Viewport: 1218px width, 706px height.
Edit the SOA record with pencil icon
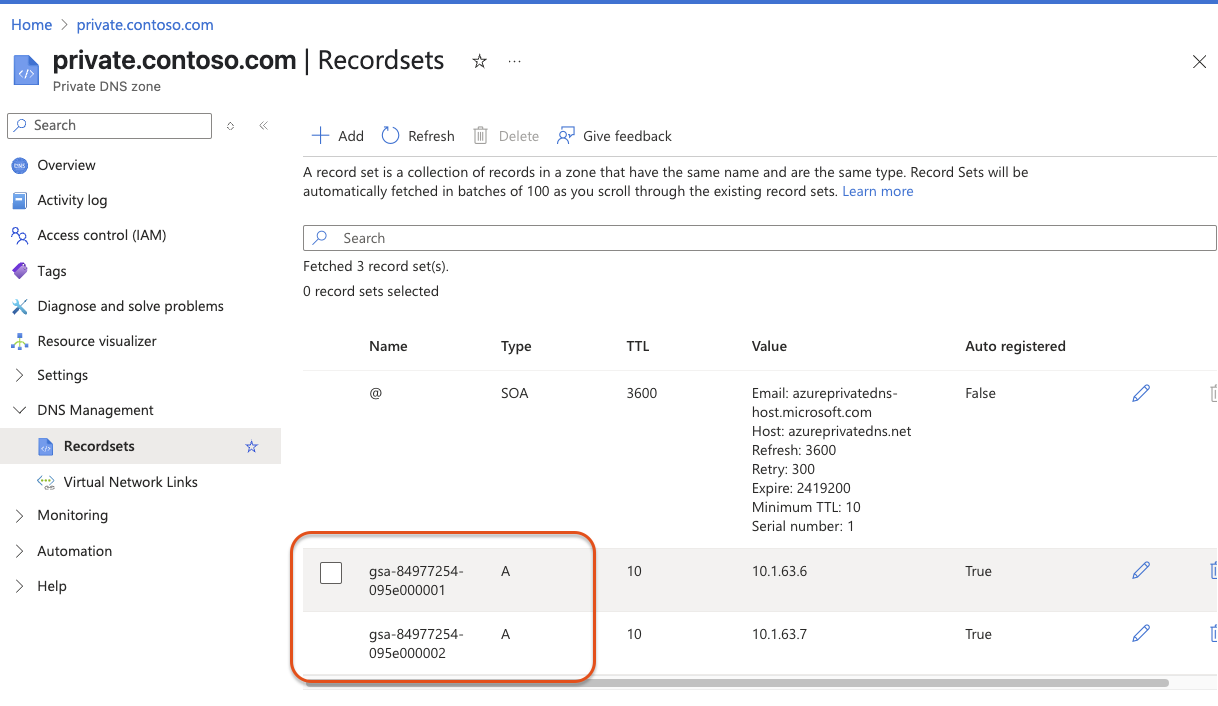point(1141,393)
